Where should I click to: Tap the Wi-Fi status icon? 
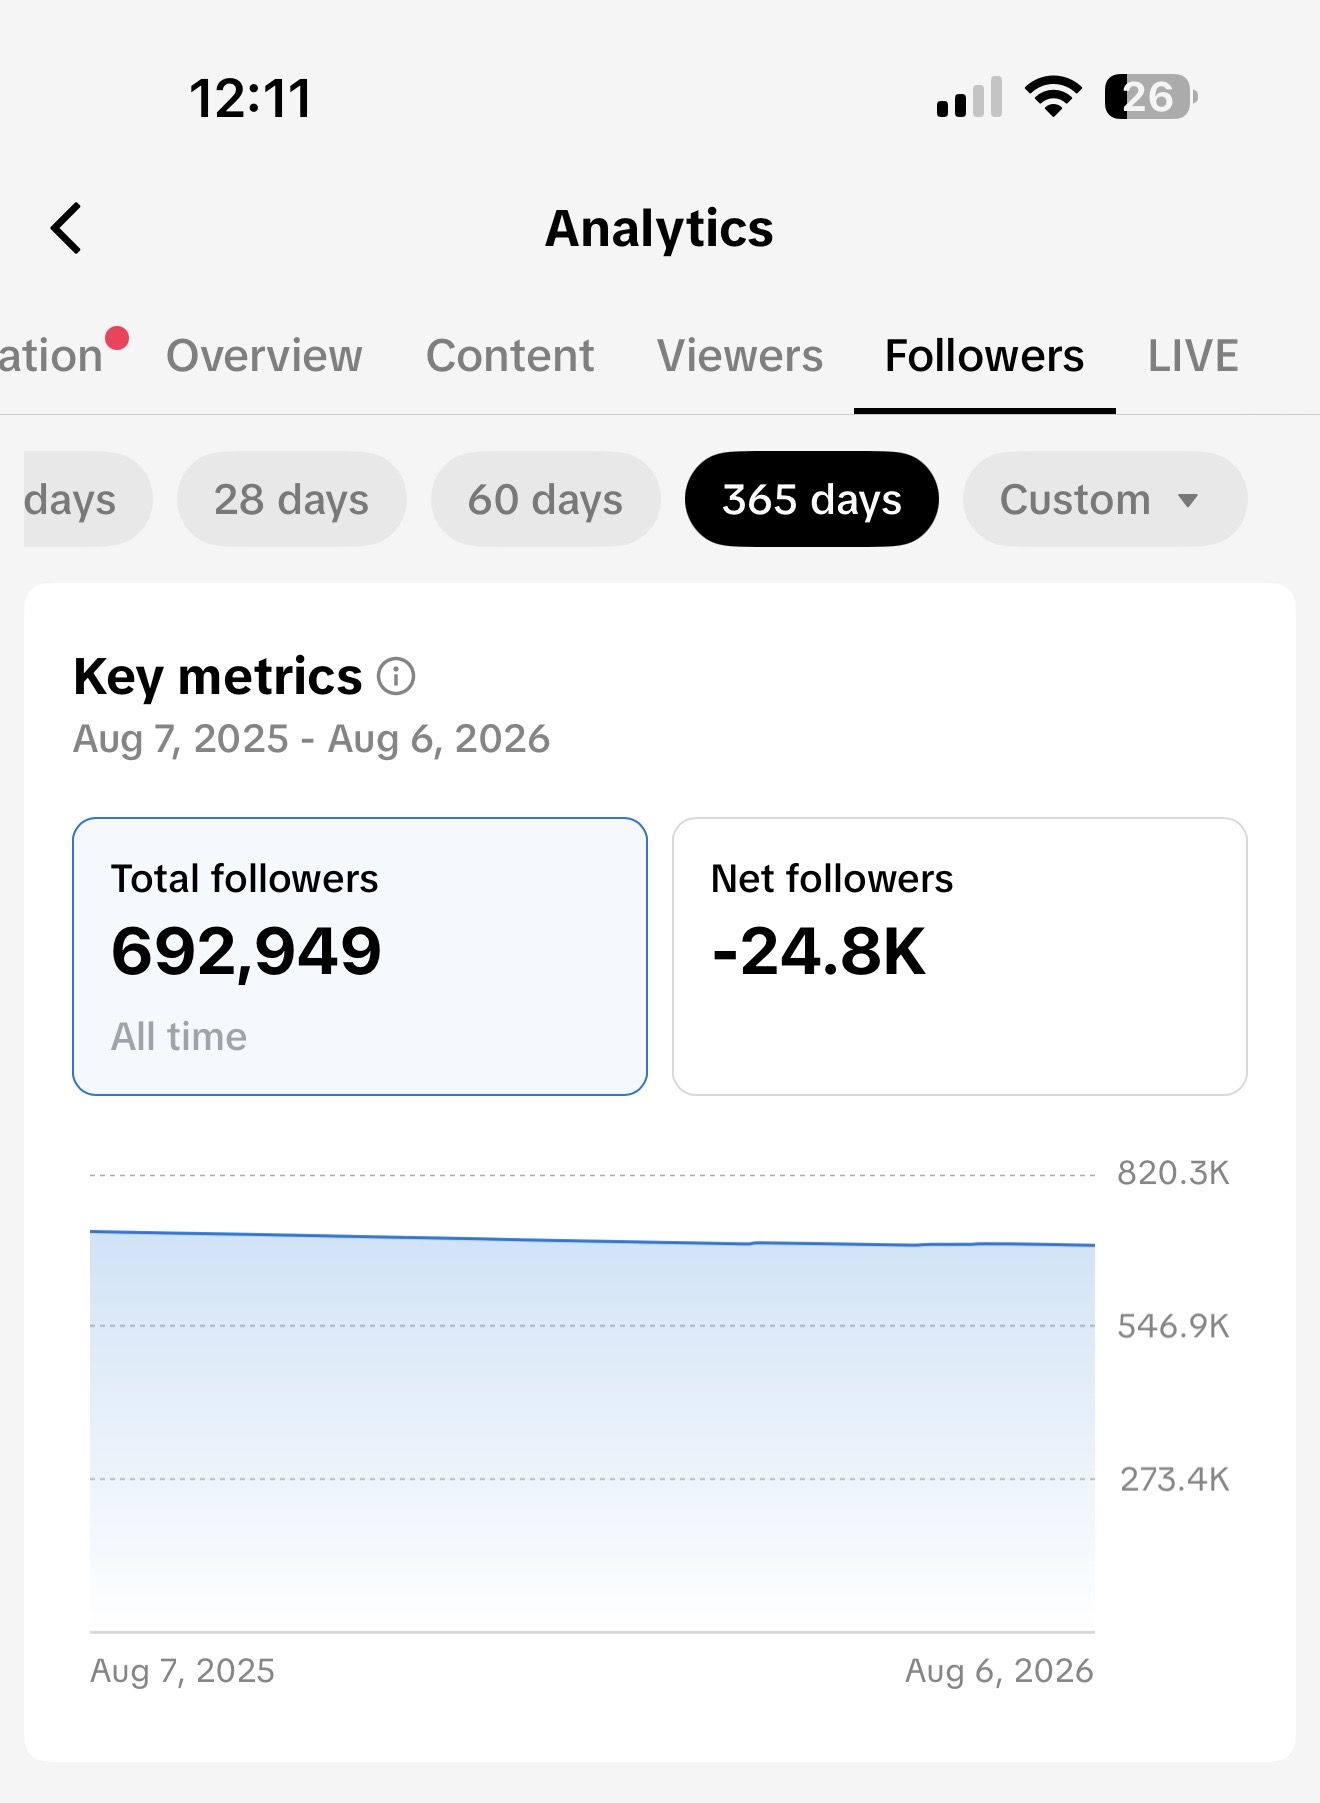(1052, 97)
